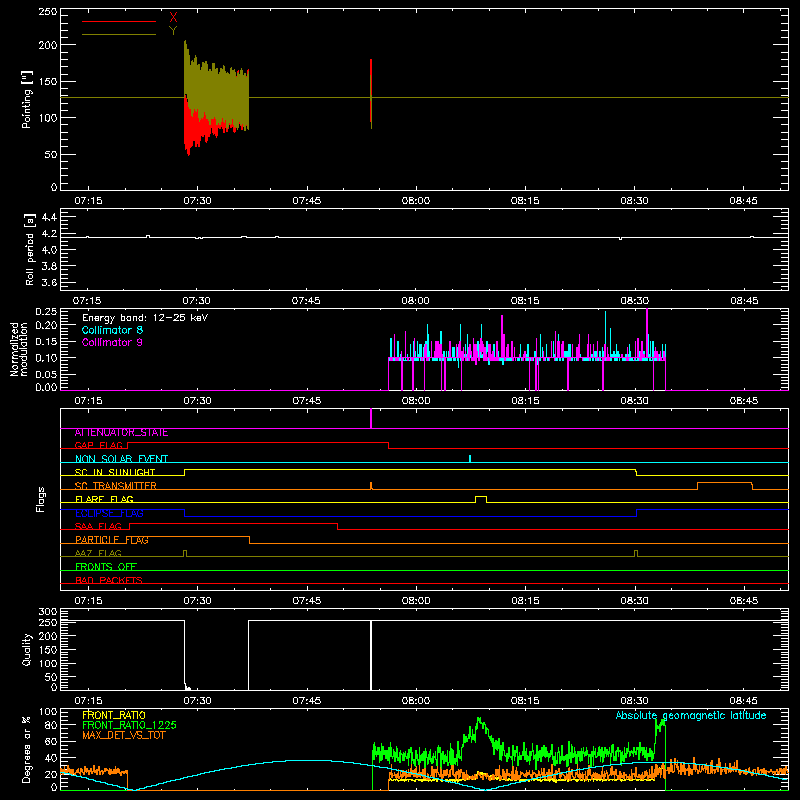Select the cyan "Collimator 8" legend entry

112,330
